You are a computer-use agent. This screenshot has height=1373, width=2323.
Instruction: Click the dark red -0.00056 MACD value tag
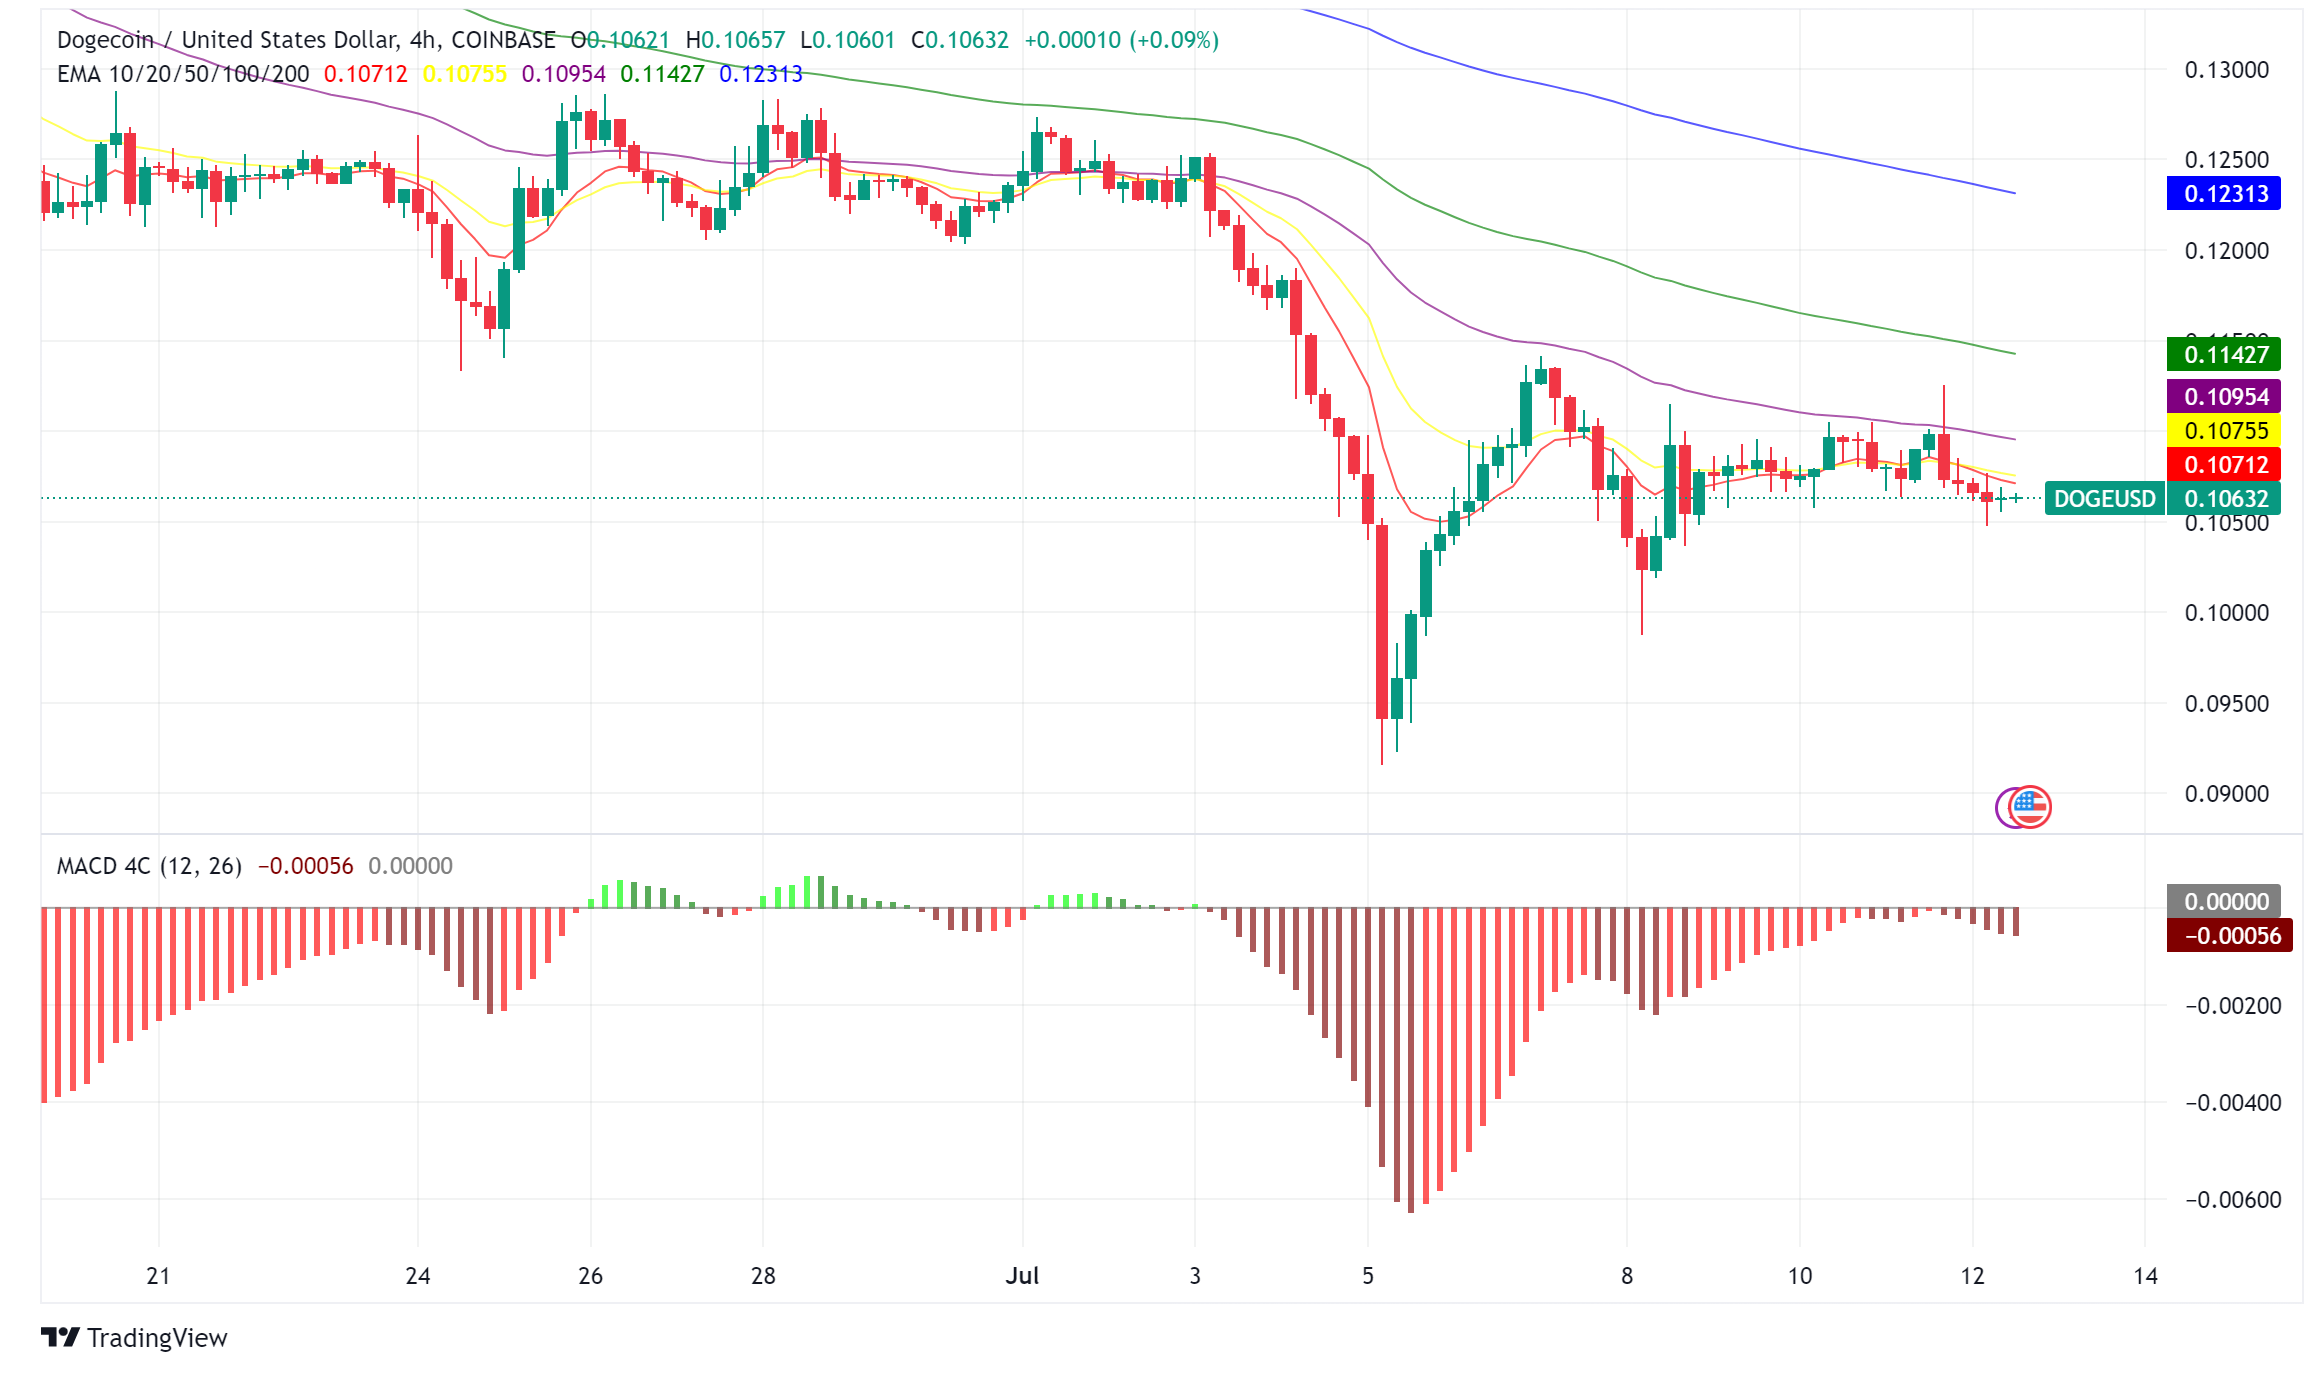click(2229, 935)
